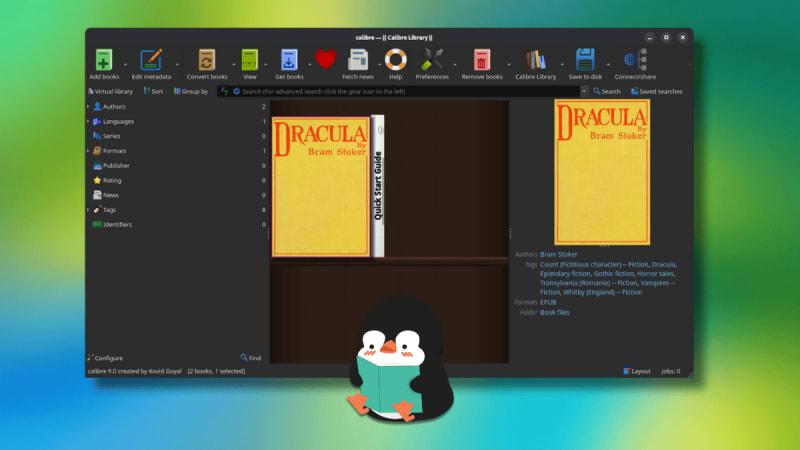Open the search history dropdown arrow
The width and height of the screenshot is (800, 450).
point(584,91)
